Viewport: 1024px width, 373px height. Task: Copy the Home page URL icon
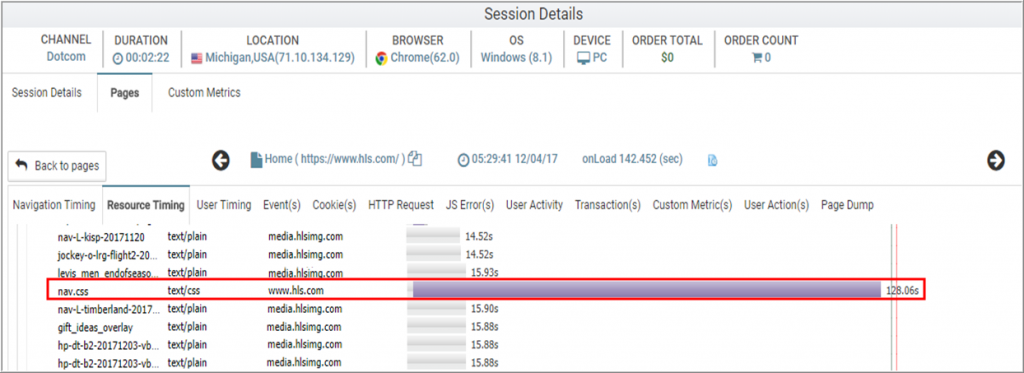click(415, 159)
